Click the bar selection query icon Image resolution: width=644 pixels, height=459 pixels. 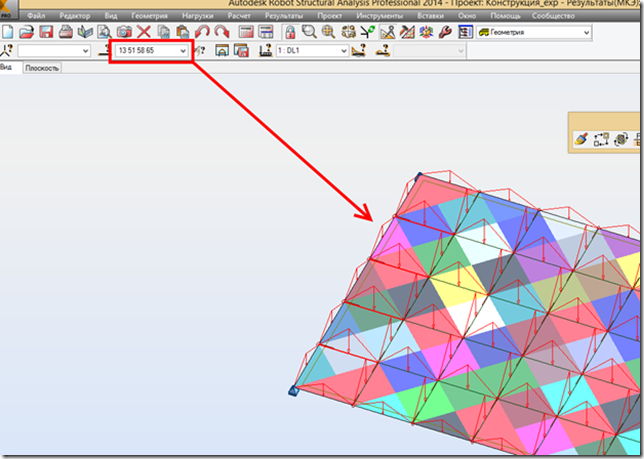pos(104,51)
